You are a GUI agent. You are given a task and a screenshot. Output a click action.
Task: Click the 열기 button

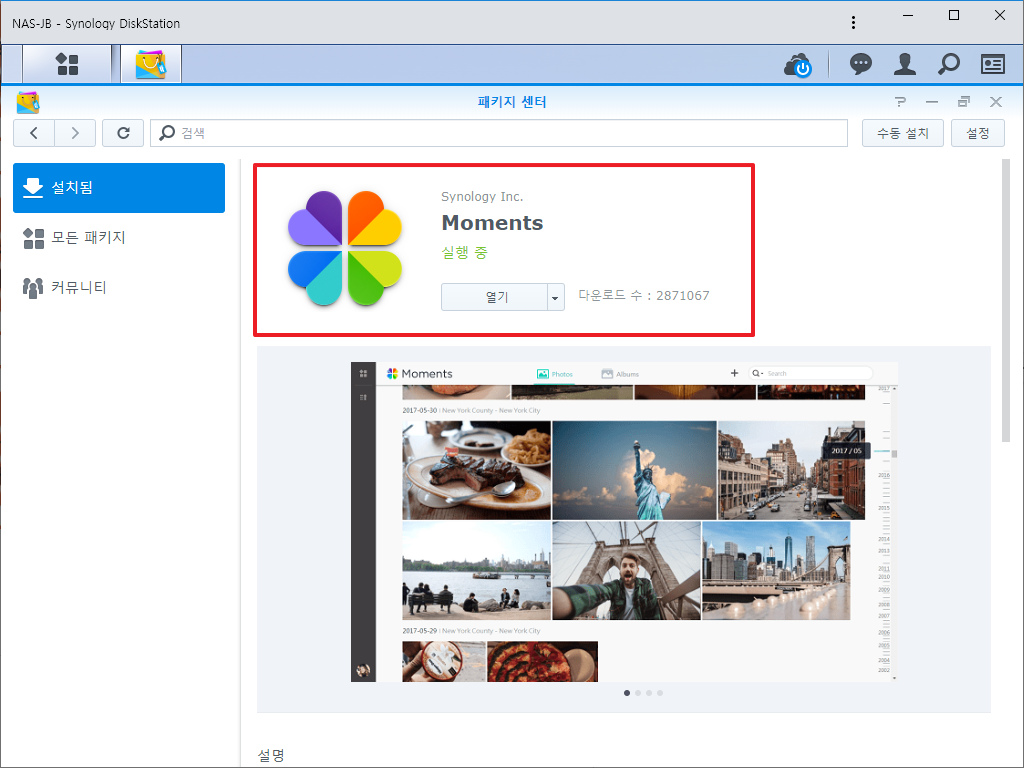pos(494,297)
